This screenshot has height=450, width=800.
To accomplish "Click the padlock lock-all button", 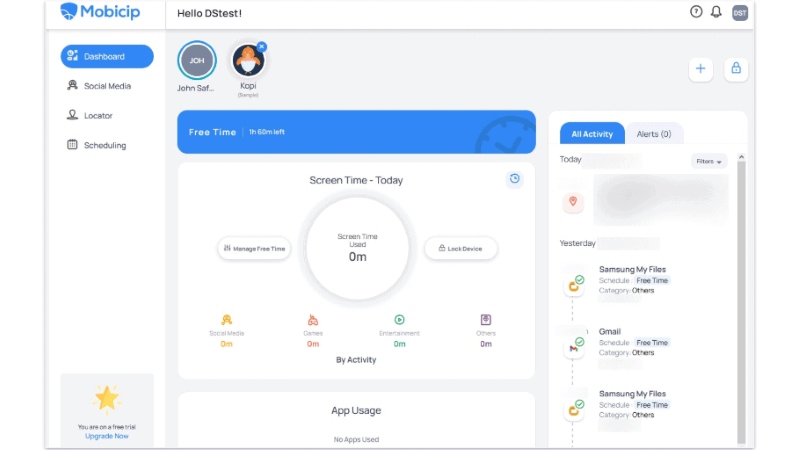I will tap(736, 68).
